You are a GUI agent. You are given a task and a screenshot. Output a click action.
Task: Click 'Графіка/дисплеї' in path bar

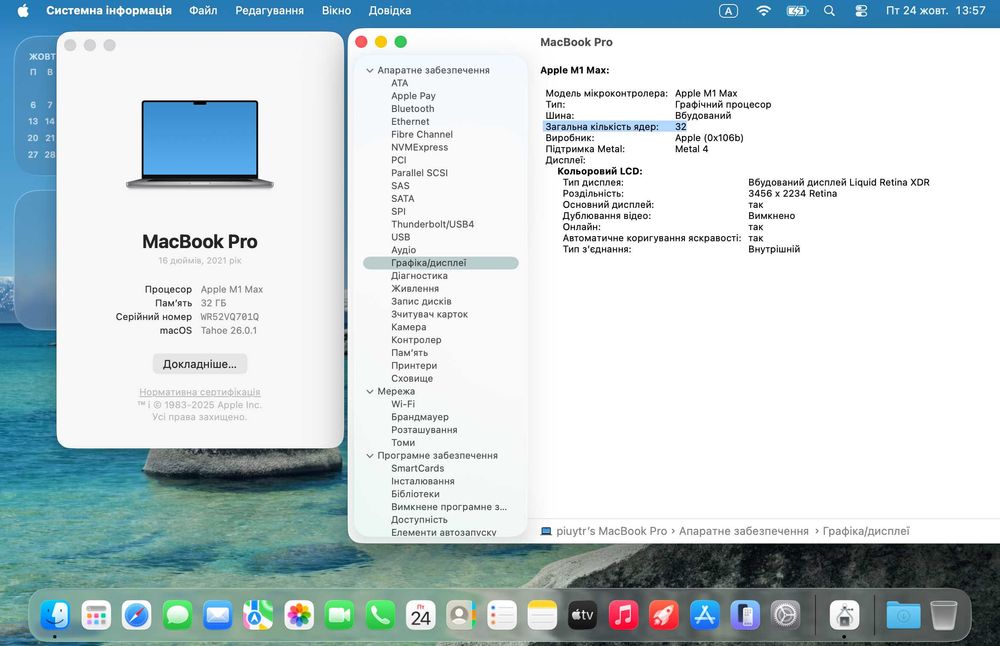(x=865, y=531)
